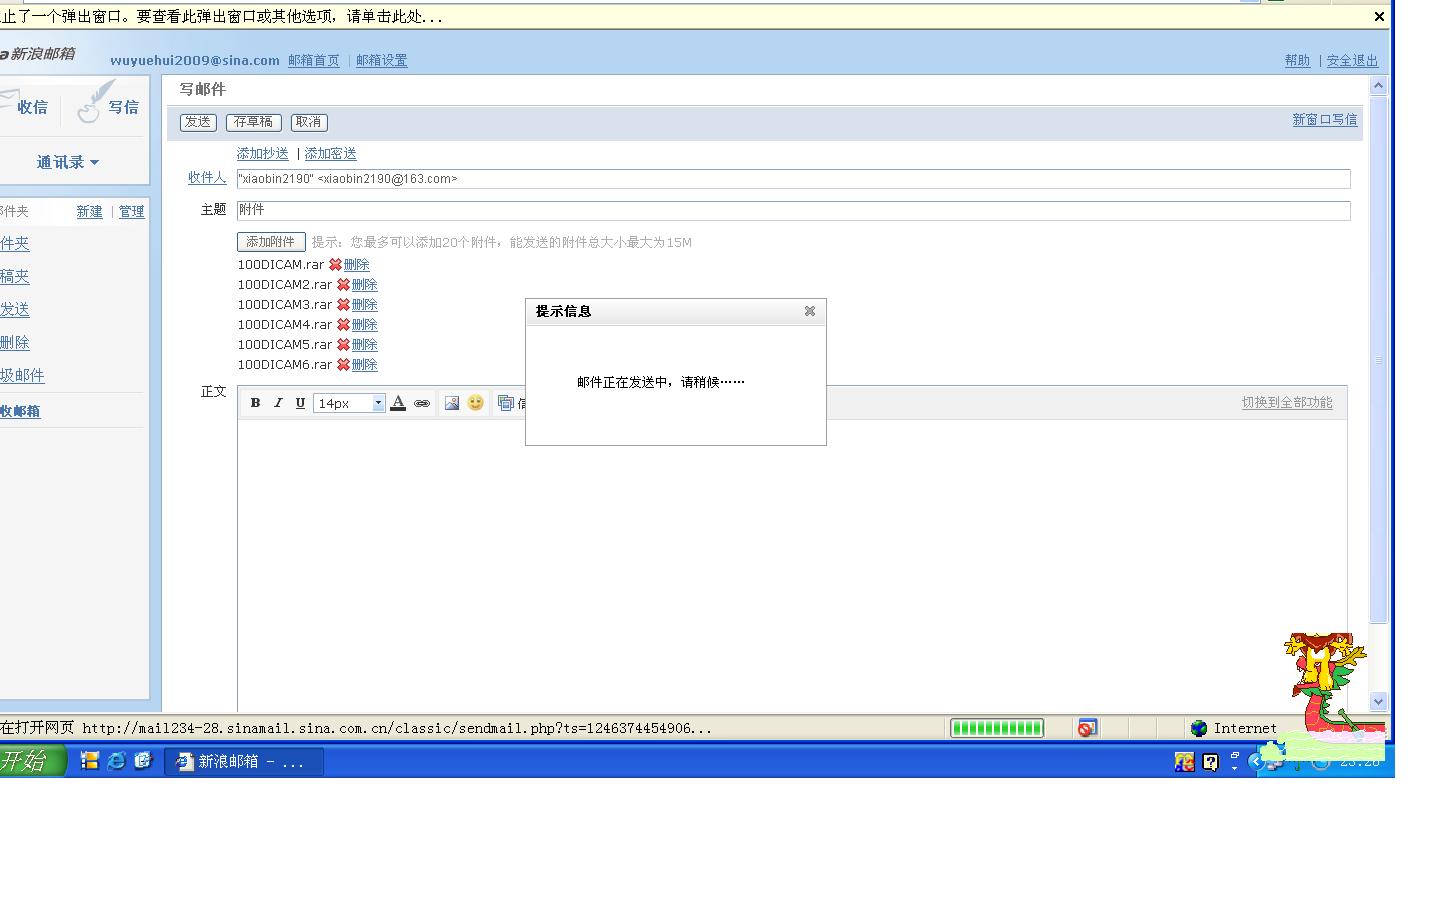Go to 邮箱首页

314,61
